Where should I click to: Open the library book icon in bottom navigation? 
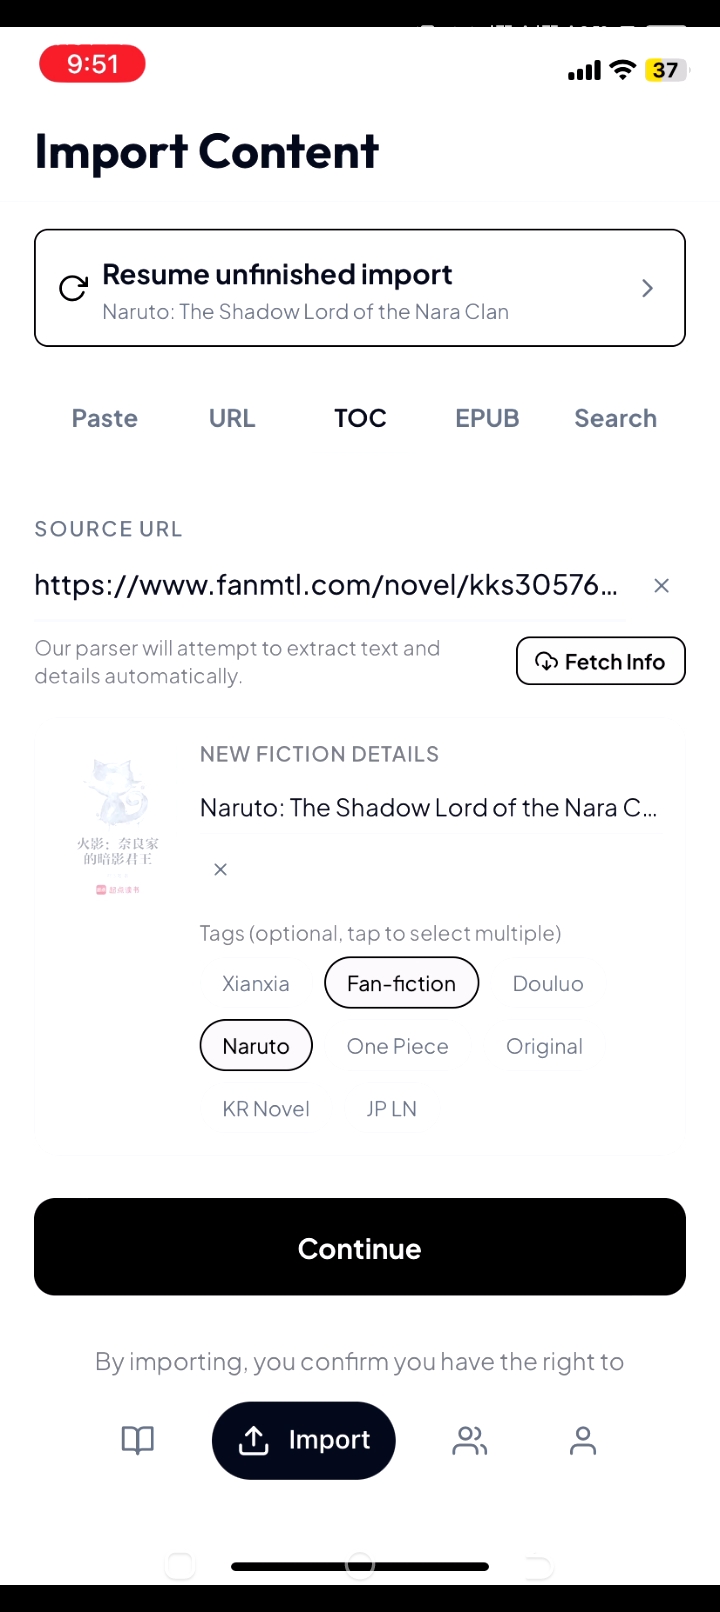click(138, 1440)
